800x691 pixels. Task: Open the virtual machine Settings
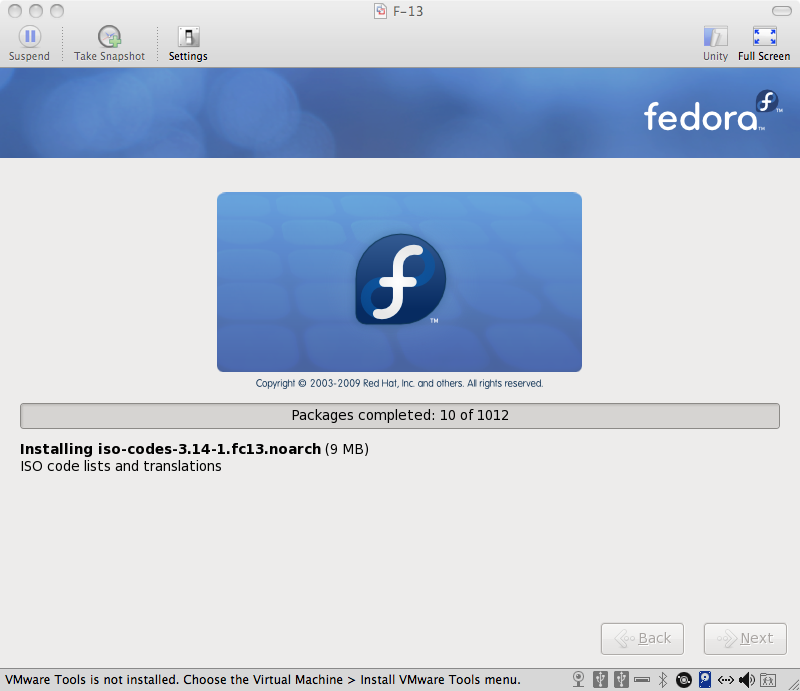click(187, 40)
